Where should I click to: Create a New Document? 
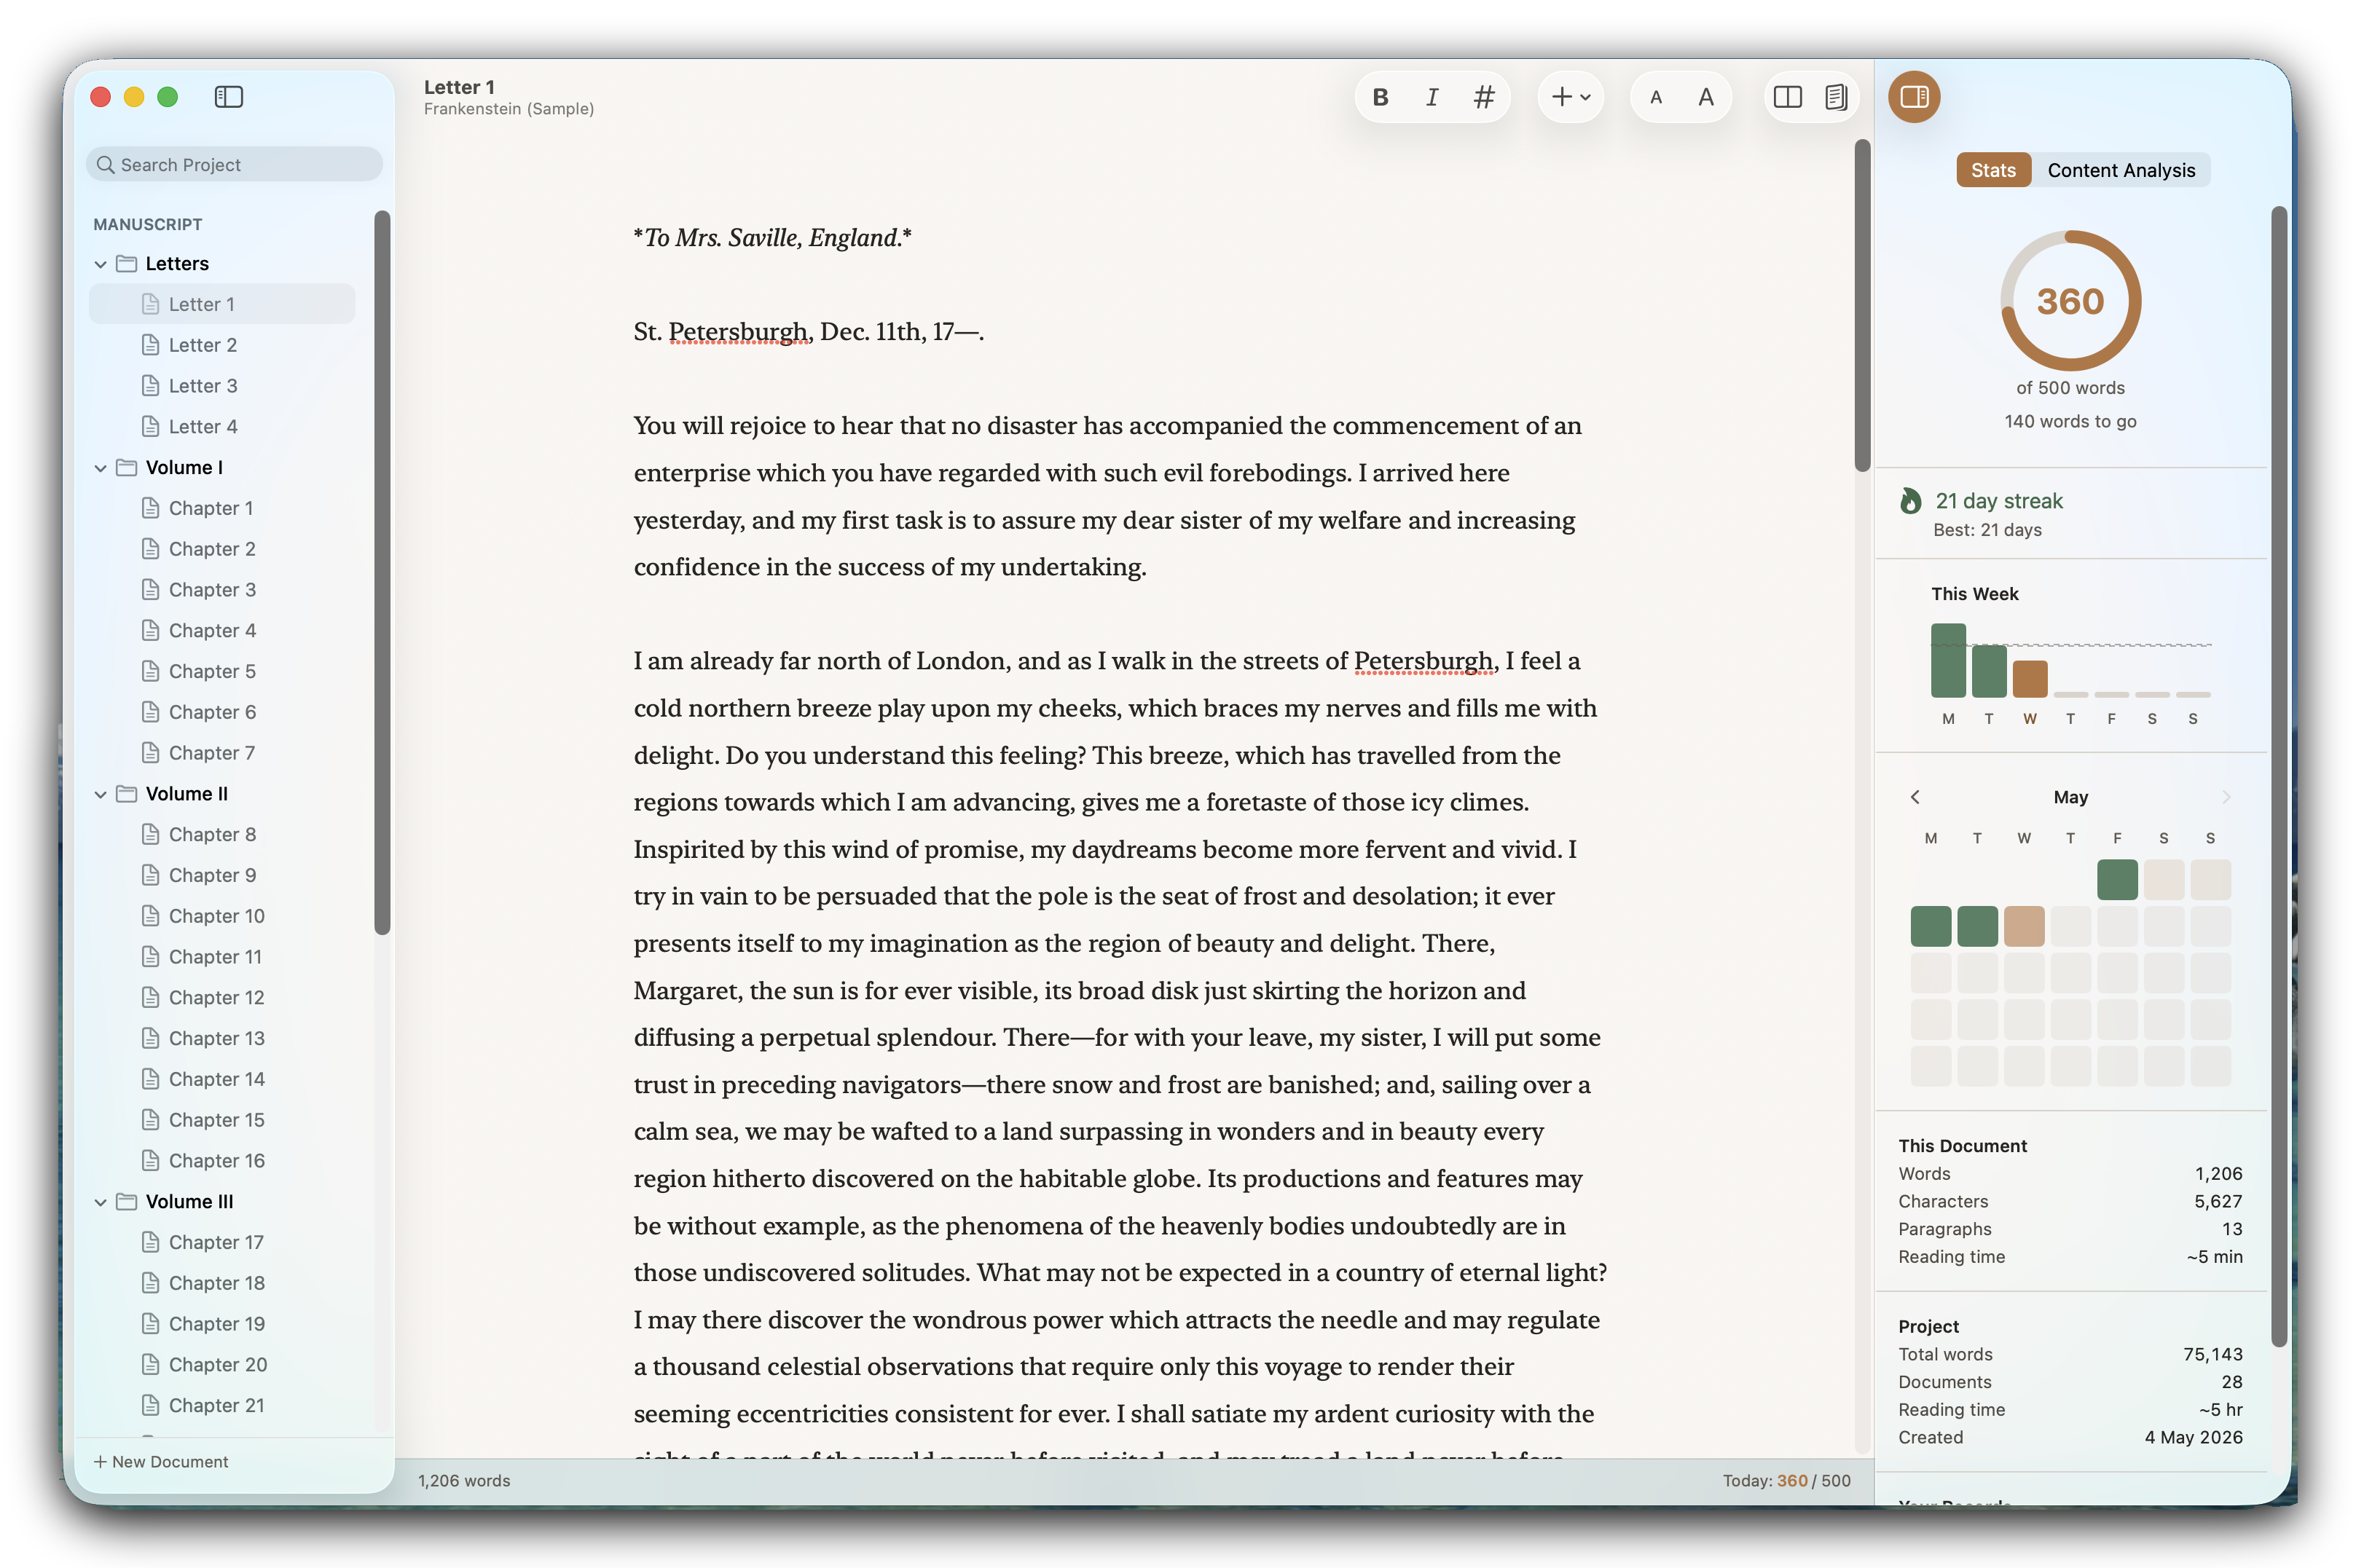point(160,1462)
